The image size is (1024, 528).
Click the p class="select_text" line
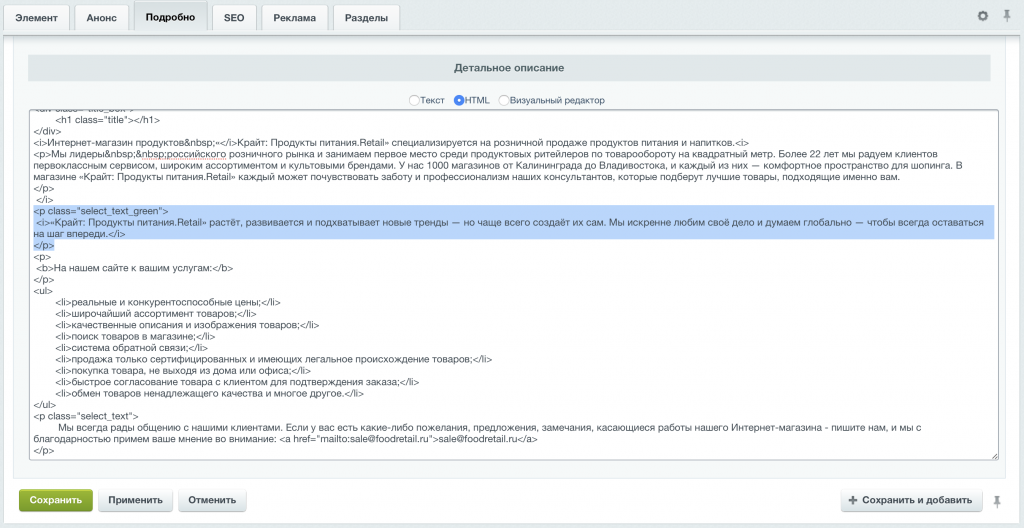(x=86, y=416)
